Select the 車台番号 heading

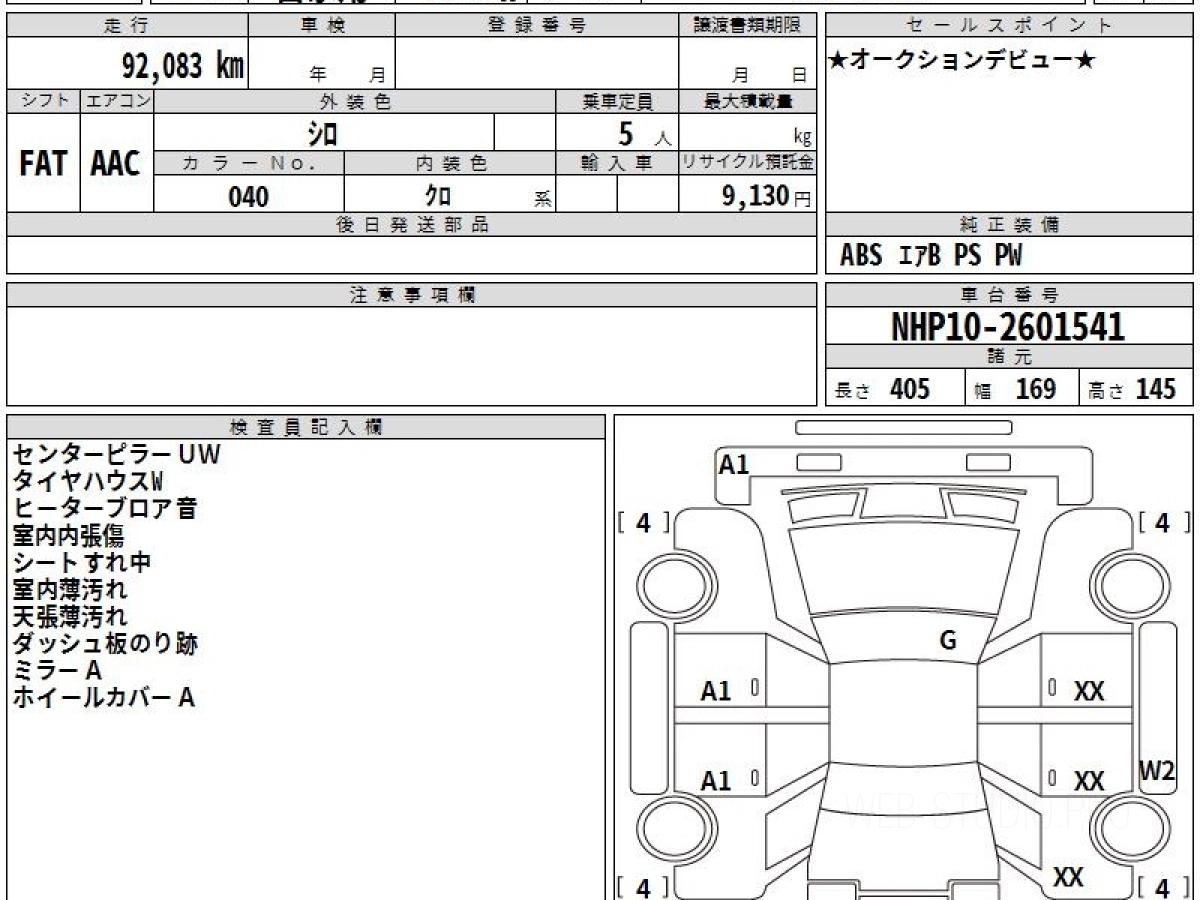pyautogui.click(x=1009, y=295)
